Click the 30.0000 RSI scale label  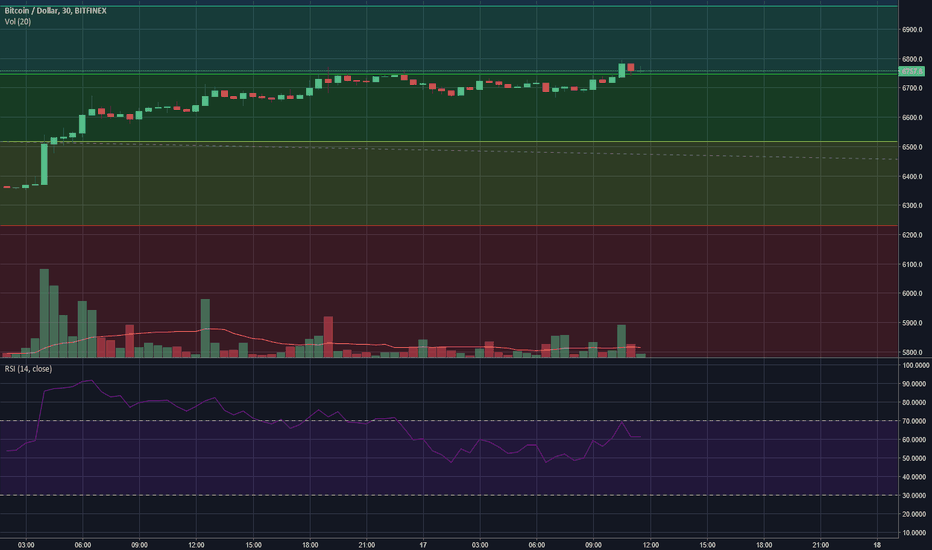coord(915,495)
